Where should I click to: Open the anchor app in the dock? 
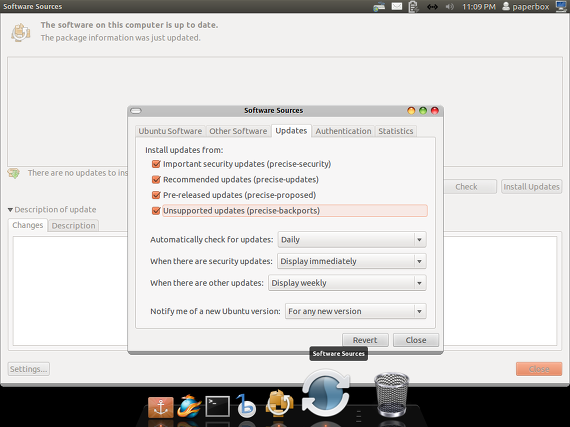[160, 407]
